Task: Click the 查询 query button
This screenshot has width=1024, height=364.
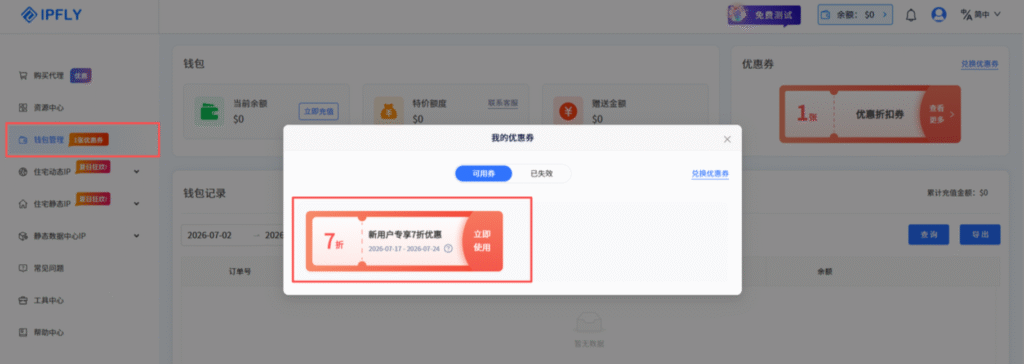Action: [929, 235]
